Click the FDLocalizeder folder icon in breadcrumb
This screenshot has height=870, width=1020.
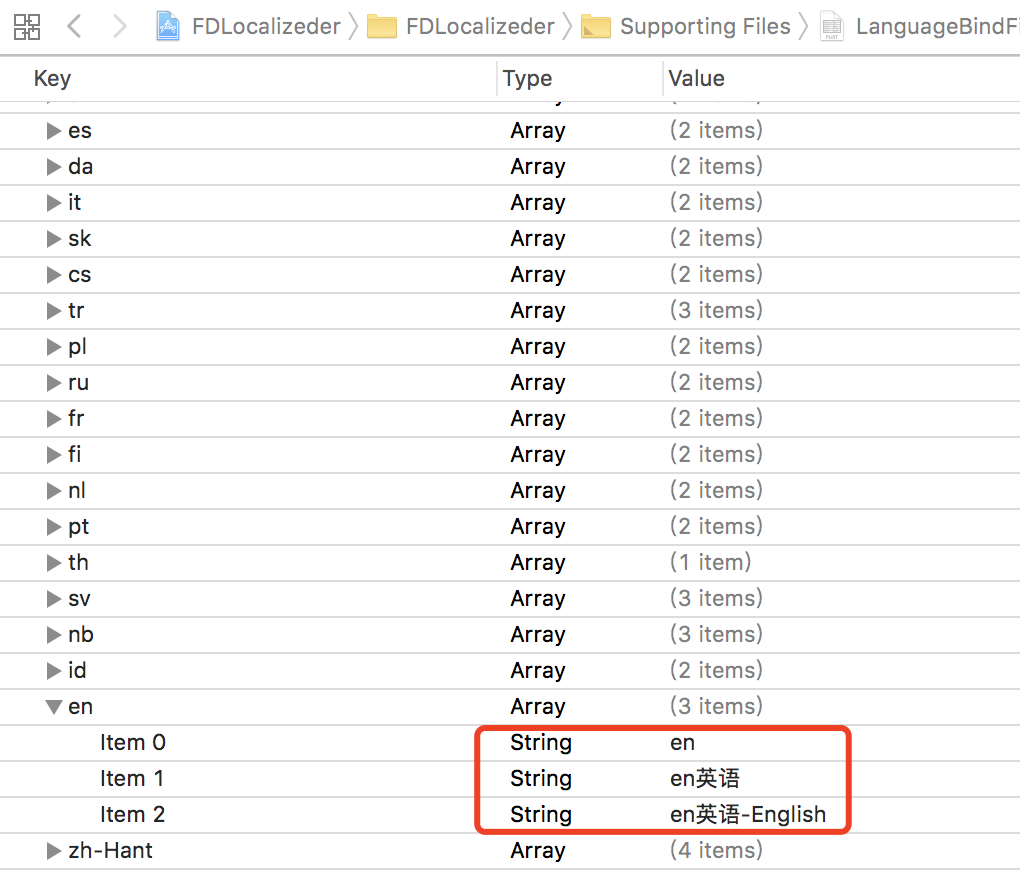coord(382,27)
